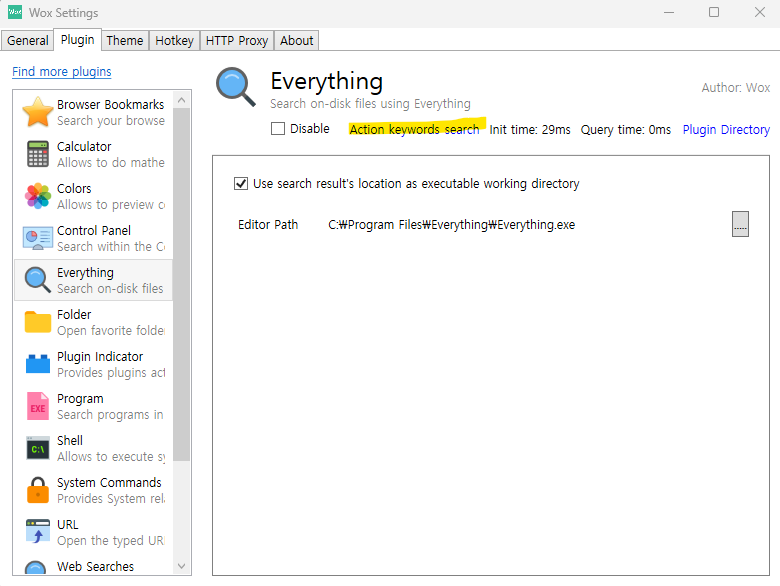Select the Browser Bookmarks plugin name
780x586 pixels.
click(x=110, y=104)
